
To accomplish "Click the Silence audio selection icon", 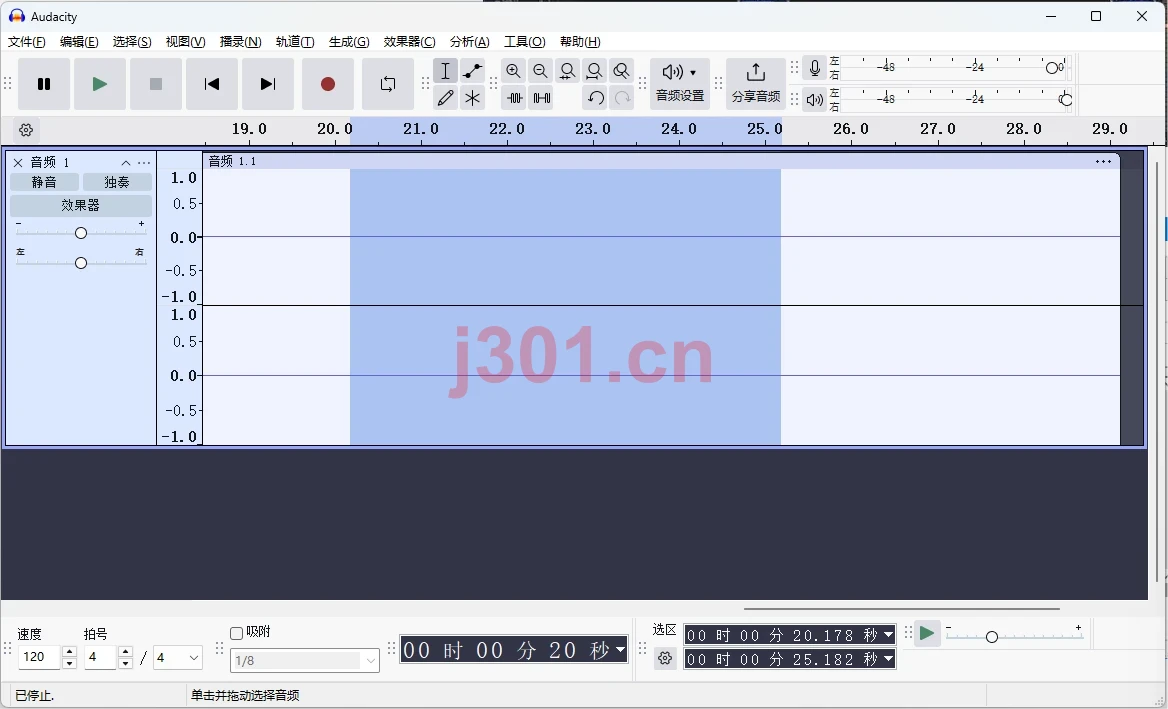I will (541, 98).
